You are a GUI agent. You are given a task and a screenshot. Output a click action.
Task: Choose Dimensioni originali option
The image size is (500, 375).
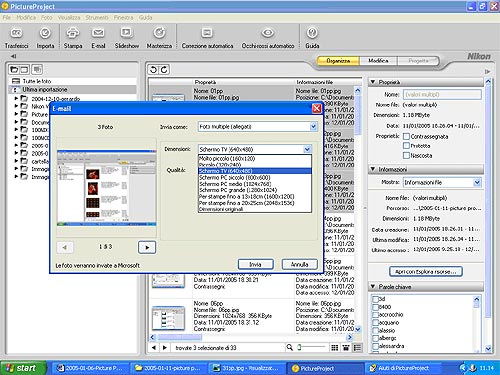point(255,209)
